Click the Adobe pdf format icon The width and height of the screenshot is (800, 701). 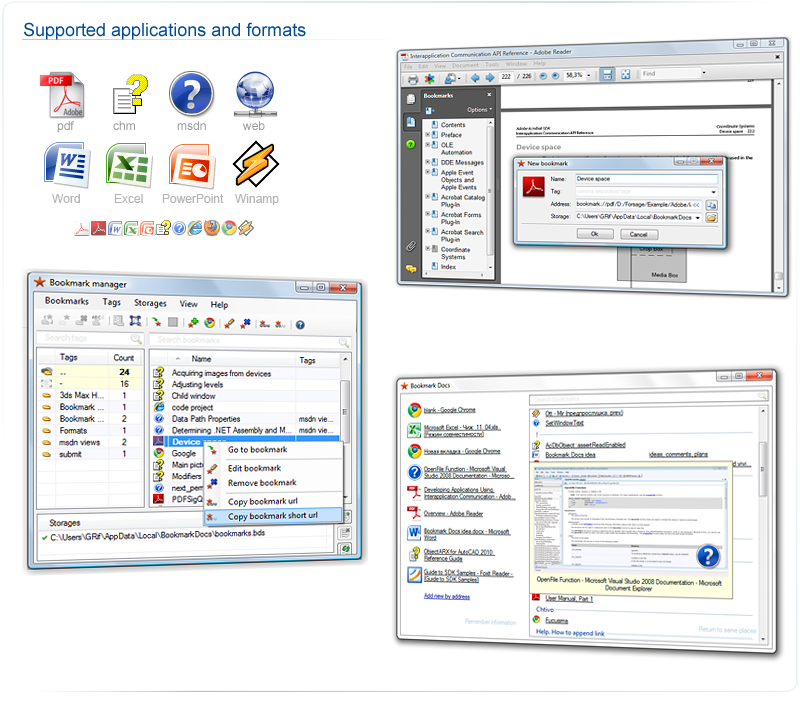(x=64, y=95)
